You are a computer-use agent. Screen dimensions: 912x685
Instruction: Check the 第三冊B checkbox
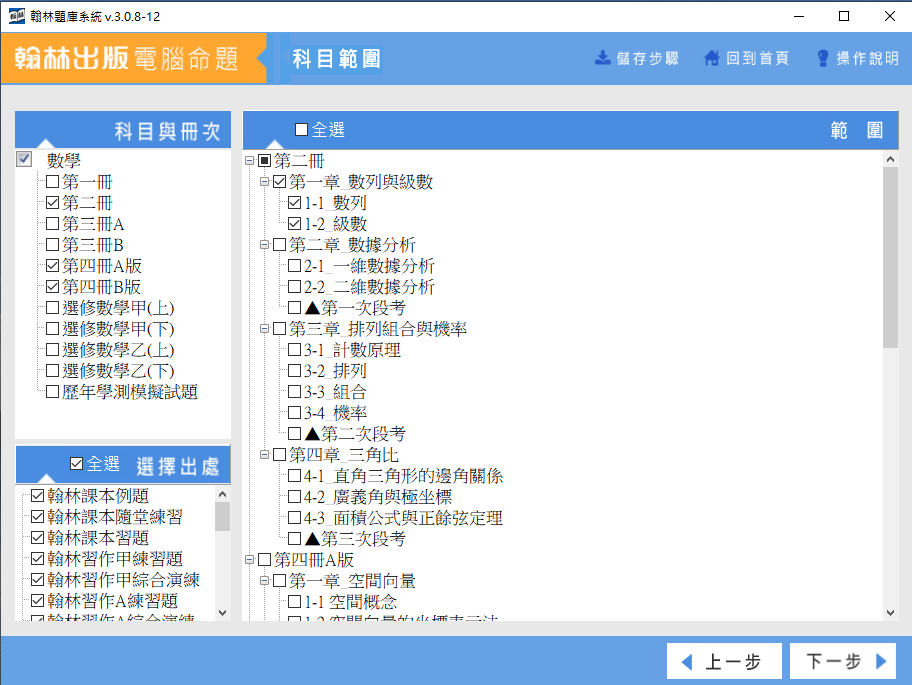(52, 244)
